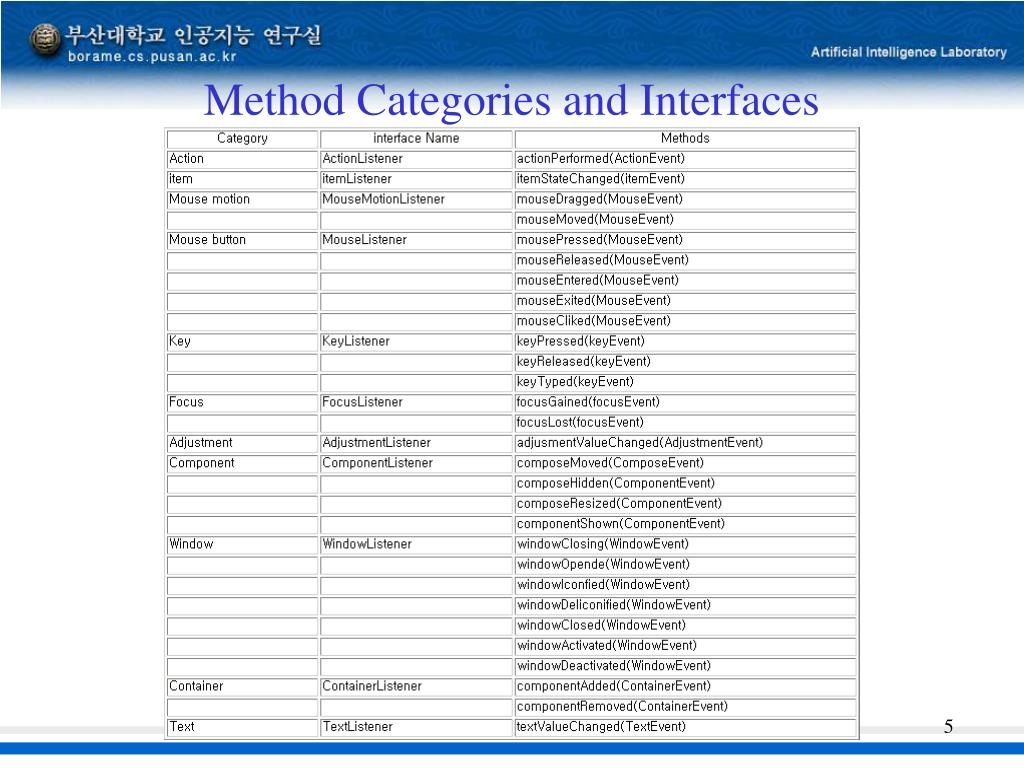Select the FocusListener cell
Image resolution: width=1024 pixels, height=768 pixels.
pos(416,402)
